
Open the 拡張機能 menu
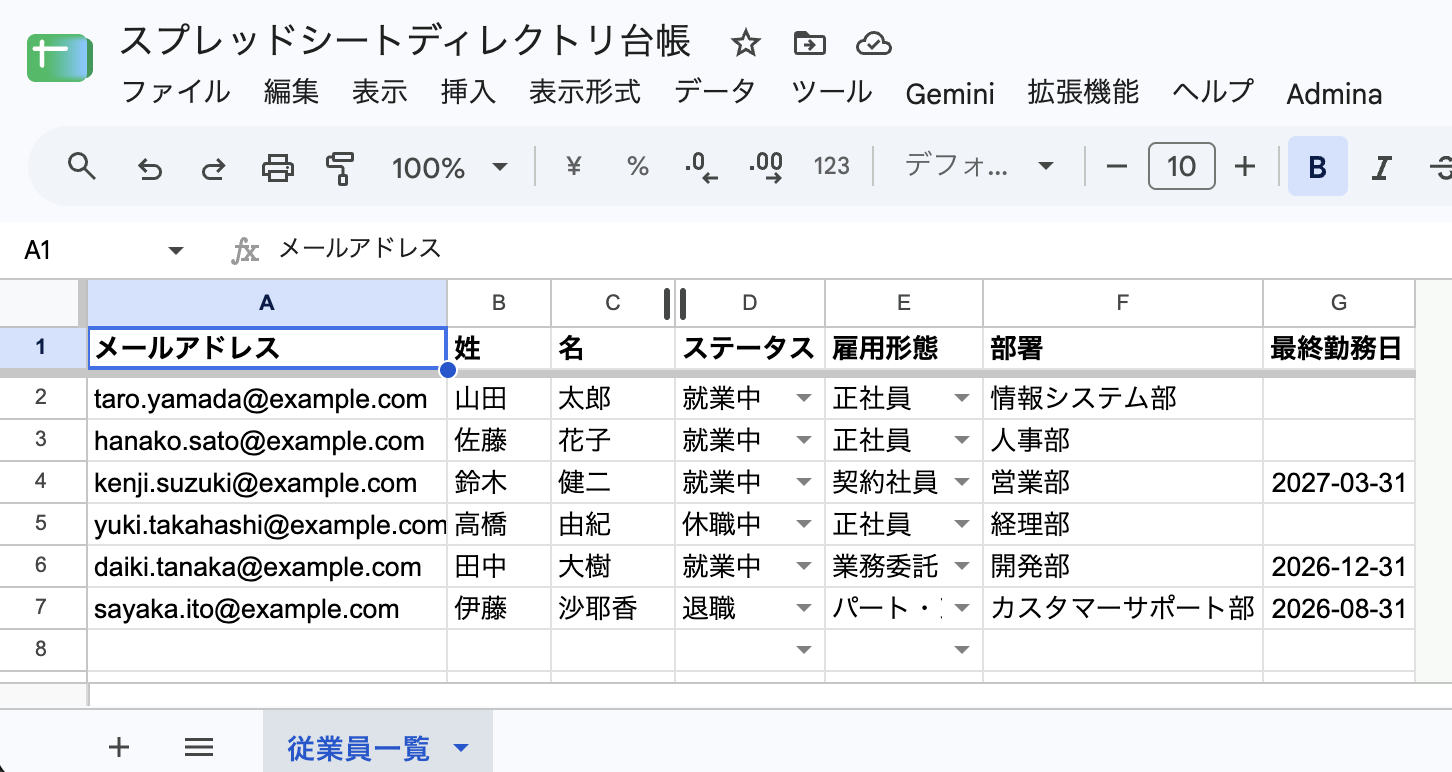click(x=1083, y=93)
